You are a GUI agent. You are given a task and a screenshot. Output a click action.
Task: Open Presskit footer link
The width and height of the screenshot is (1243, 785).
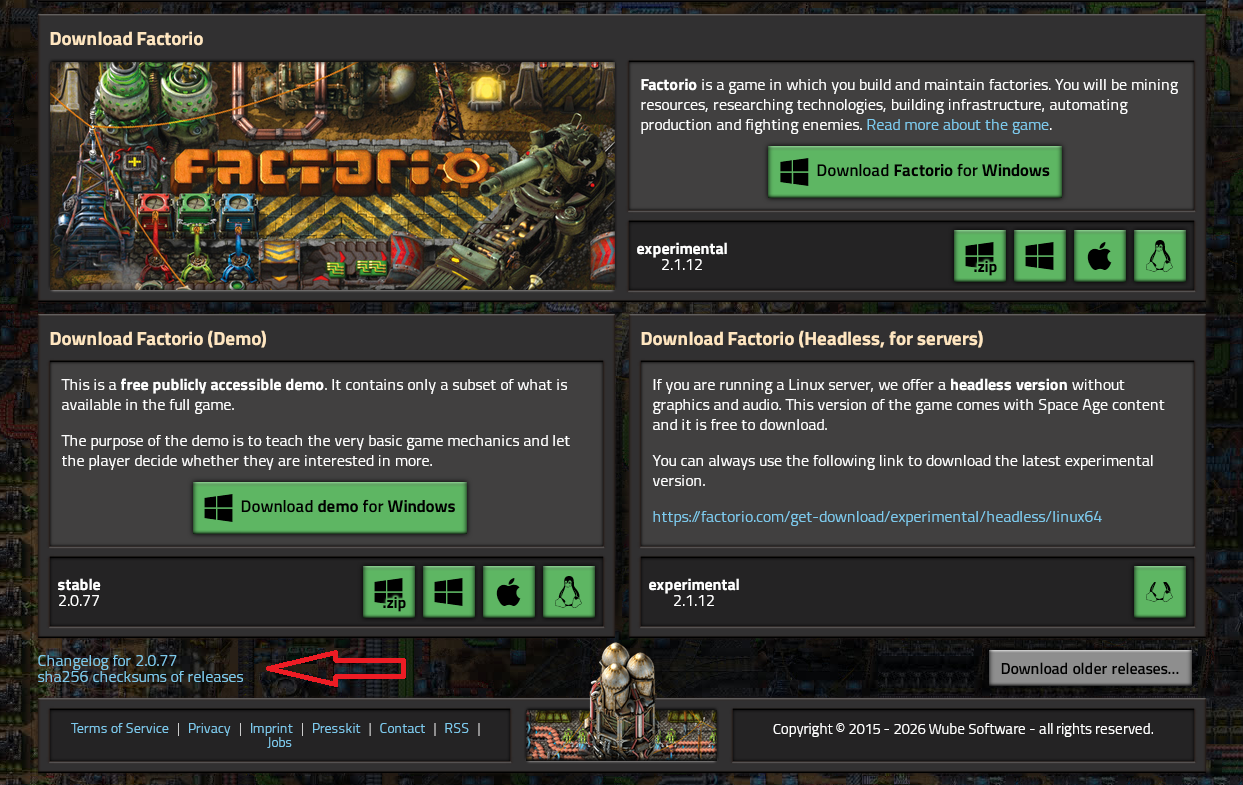tap(336, 729)
